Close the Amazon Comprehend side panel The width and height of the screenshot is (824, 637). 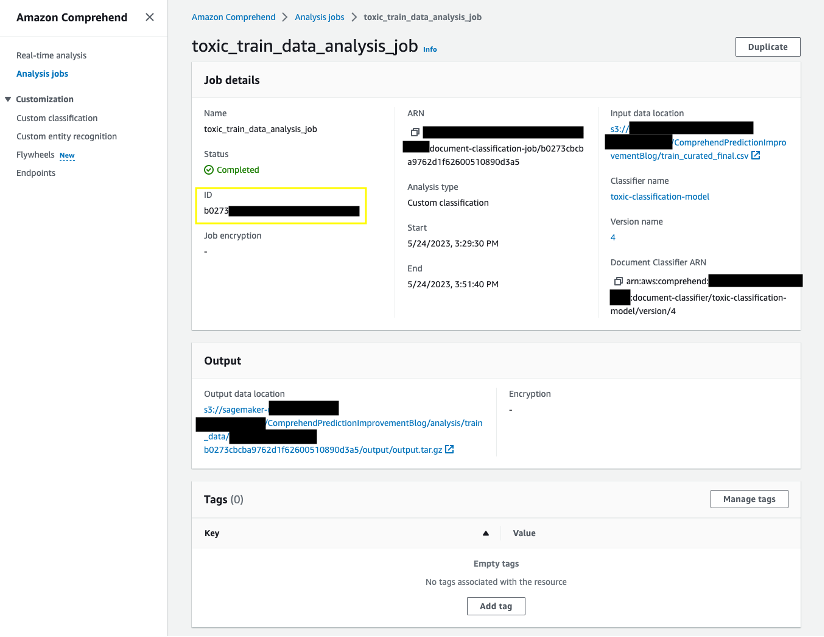pyautogui.click(x=150, y=17)
